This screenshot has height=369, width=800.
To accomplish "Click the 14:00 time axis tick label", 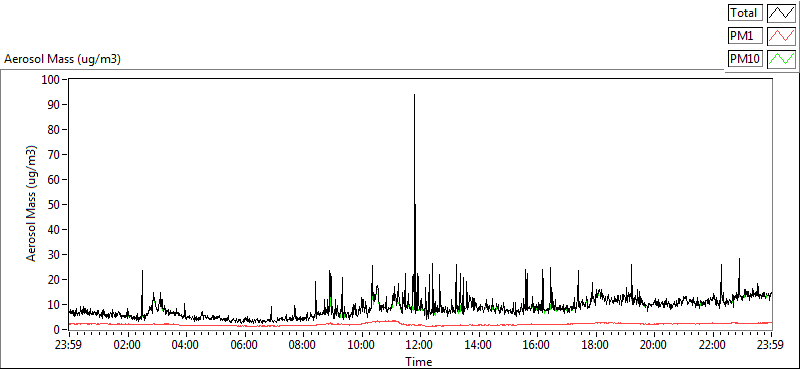I will tap(479, 344).
